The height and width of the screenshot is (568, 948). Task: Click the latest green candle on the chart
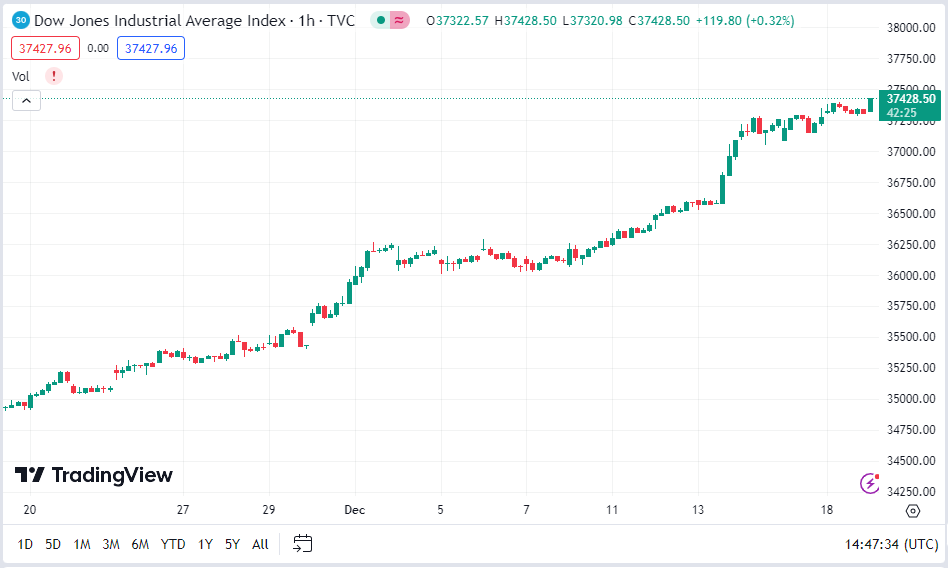click(871, 105)
